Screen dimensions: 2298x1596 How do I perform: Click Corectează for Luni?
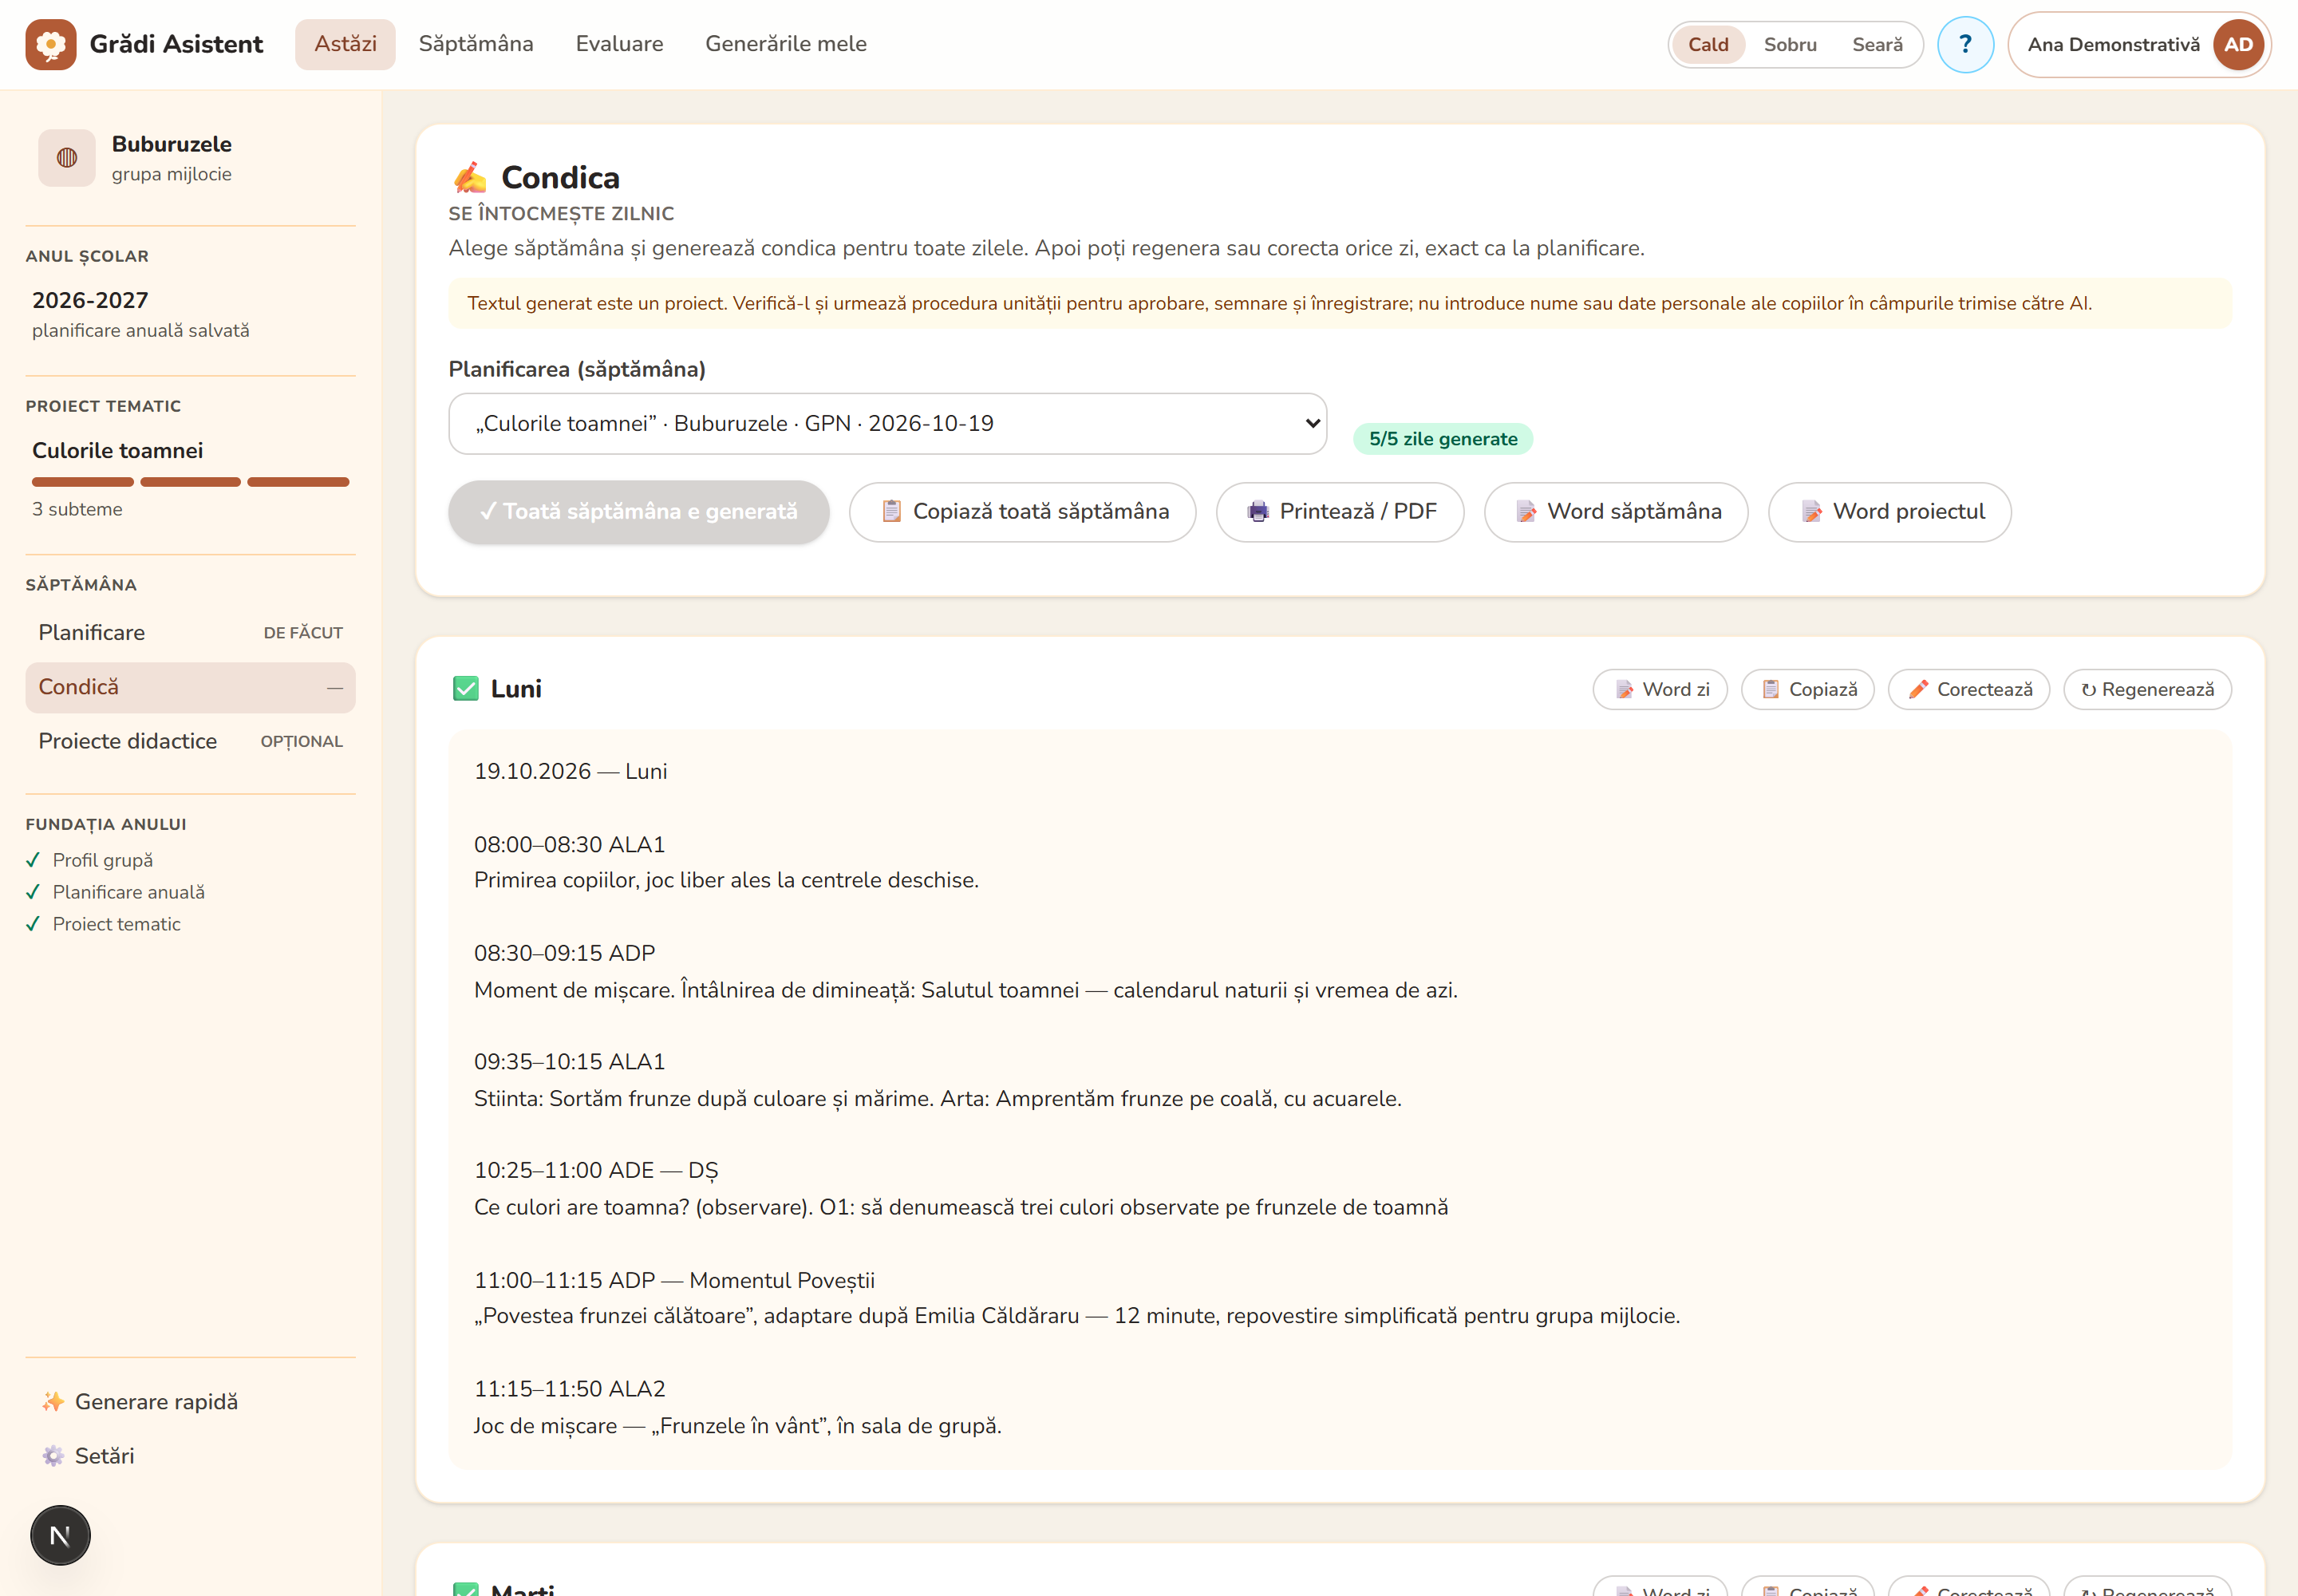1969,690
